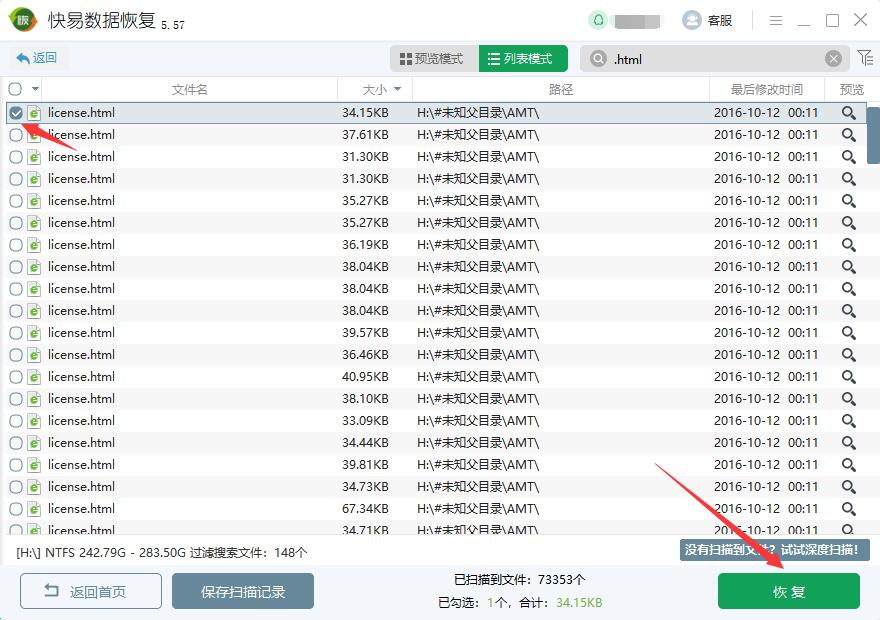Toggle the select-all checkbox in the header
Image resolution: width=880 pixels, height=620 pixels.
point(15,89)
